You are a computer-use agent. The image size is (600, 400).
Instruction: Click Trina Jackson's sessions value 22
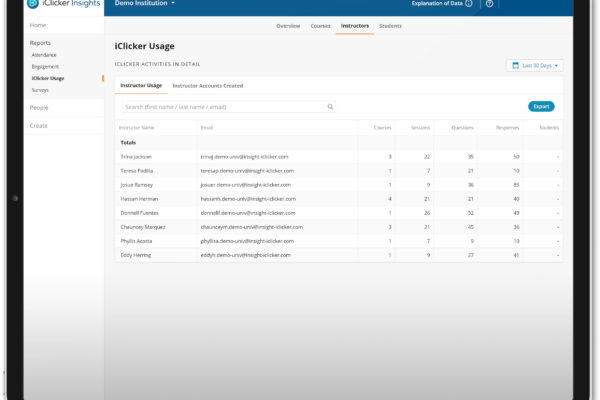pos(427,157)
